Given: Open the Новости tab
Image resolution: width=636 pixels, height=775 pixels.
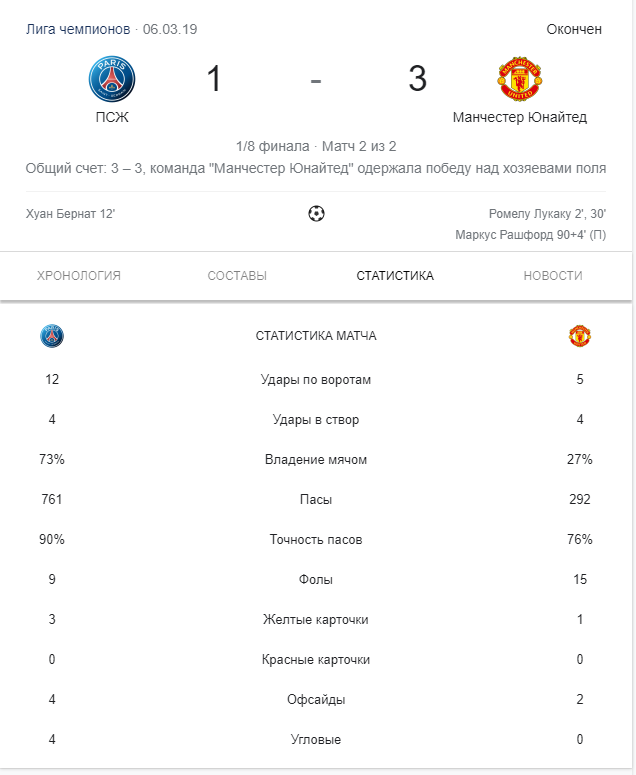Looking at the screenshot, I should tap(553, 276).
